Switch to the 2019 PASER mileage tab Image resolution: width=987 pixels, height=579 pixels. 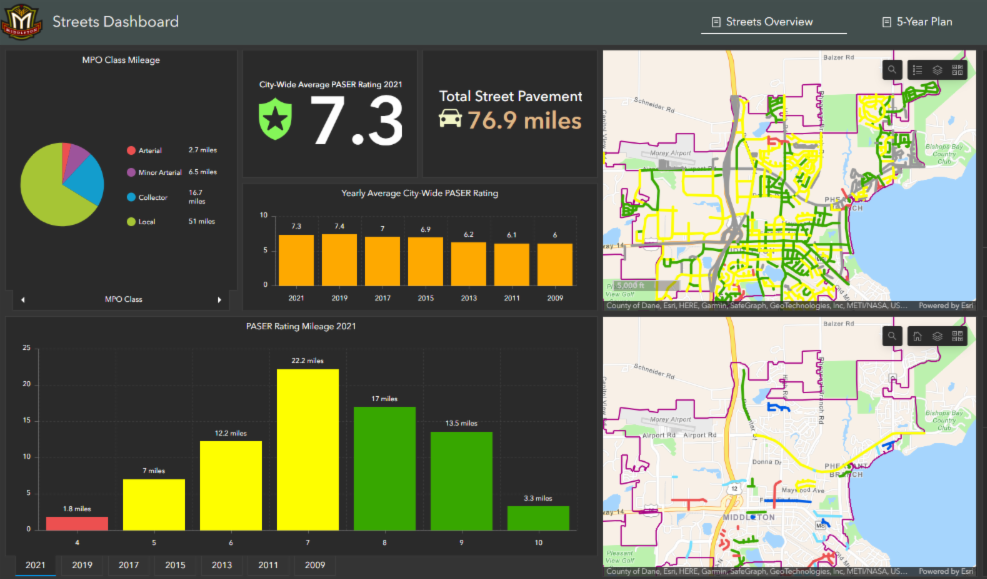(x=82, y=565)
